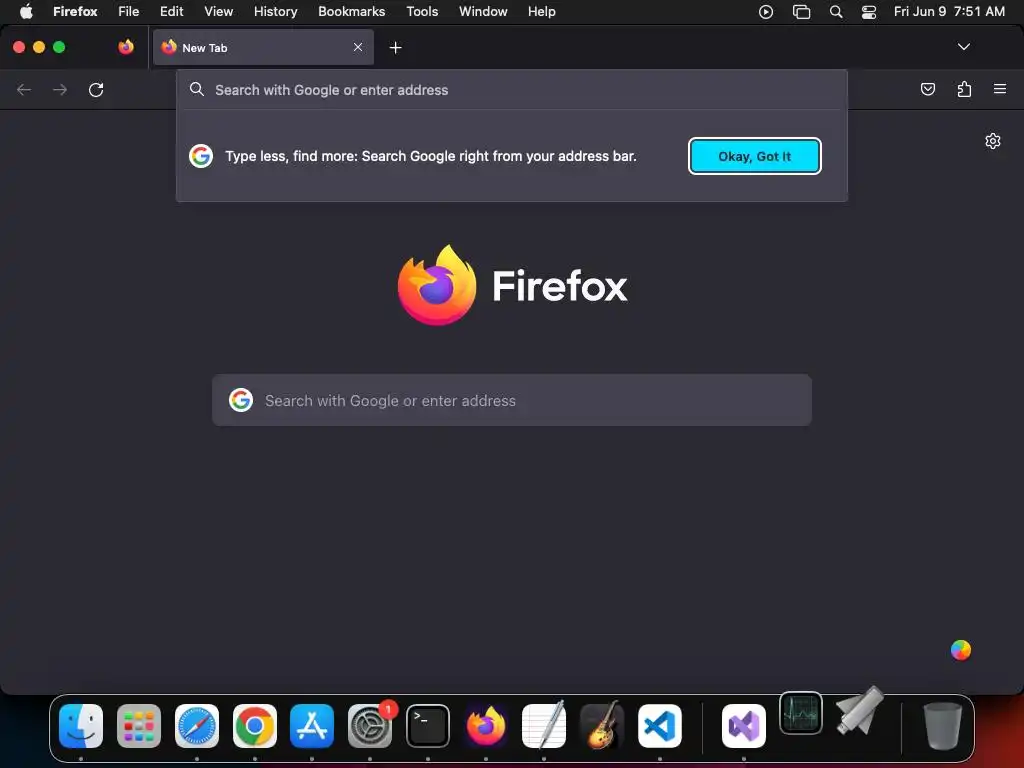Click the play circle icon in menu bar
Viewport: 1024px width, 768px height.
[766, 12]
